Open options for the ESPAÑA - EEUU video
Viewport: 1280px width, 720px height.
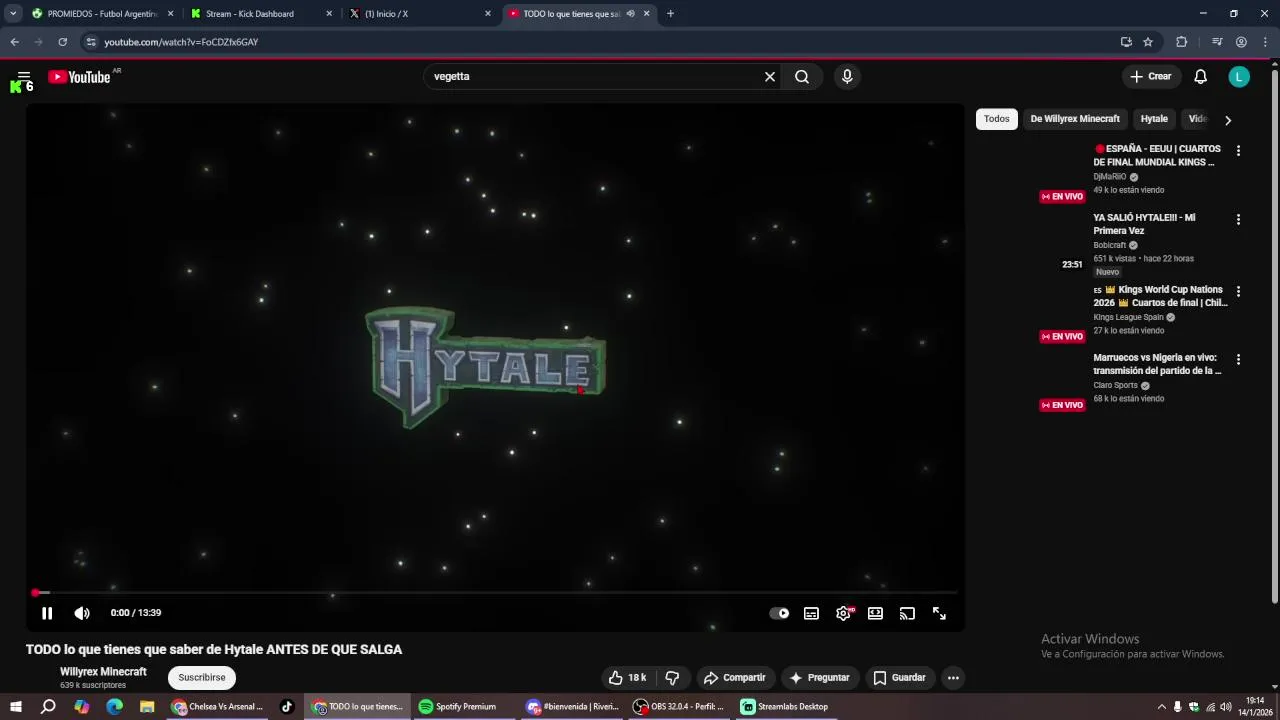1238,151
